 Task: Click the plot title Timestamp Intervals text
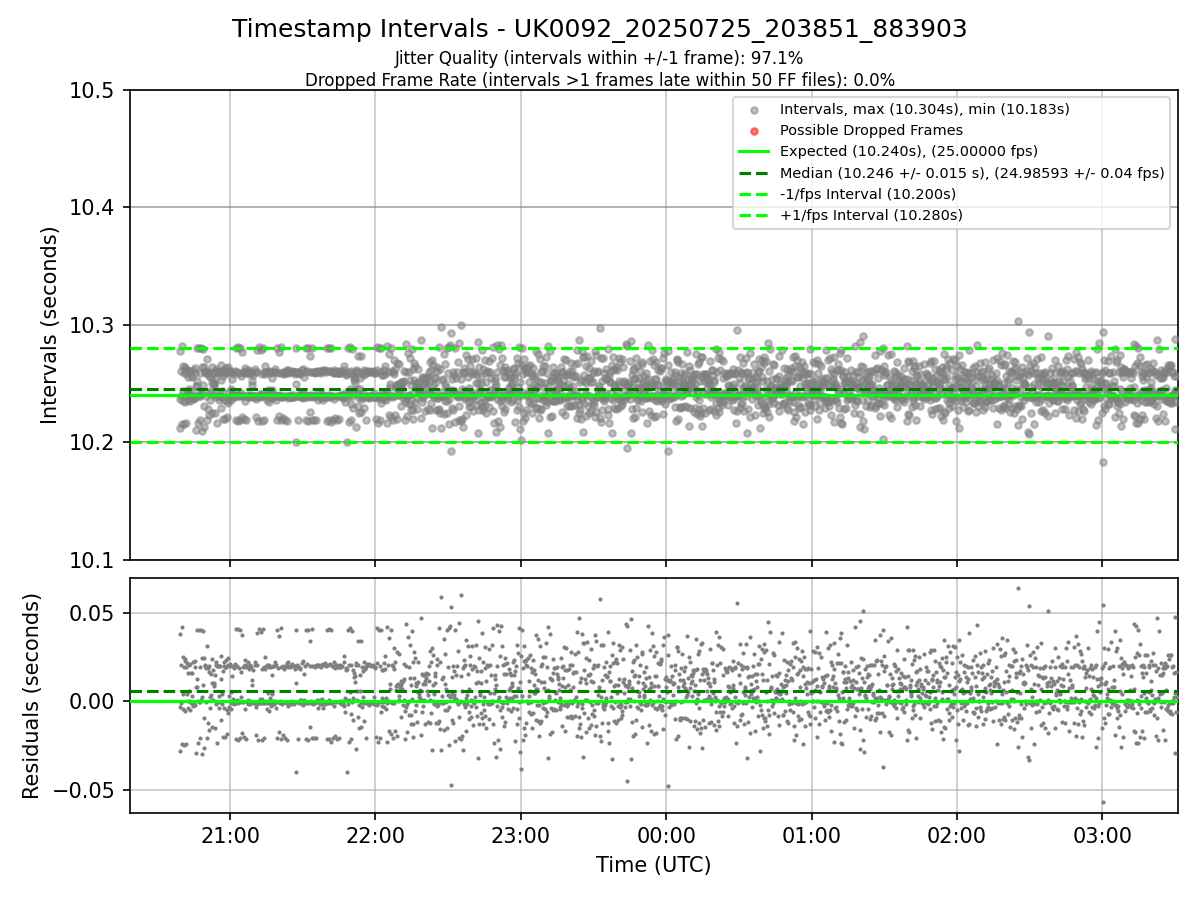pyautogui.click(x=600, y=29)
